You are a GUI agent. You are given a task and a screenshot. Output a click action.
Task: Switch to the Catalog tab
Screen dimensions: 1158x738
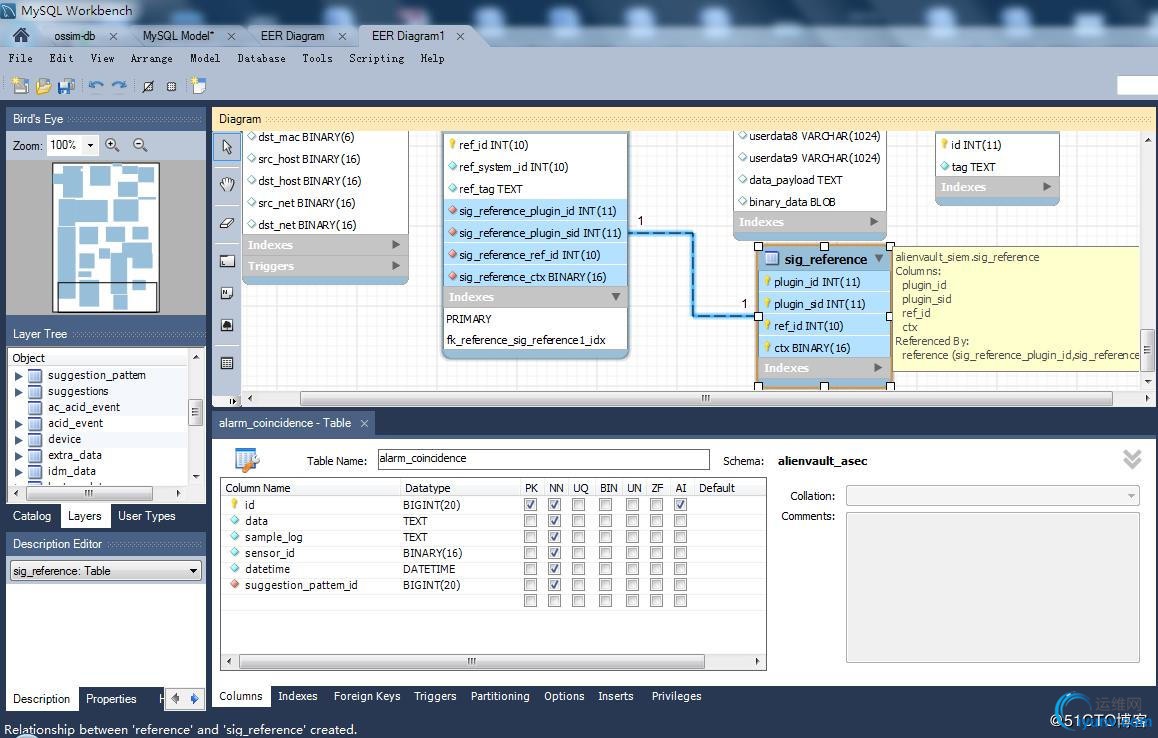pos(31,516)
